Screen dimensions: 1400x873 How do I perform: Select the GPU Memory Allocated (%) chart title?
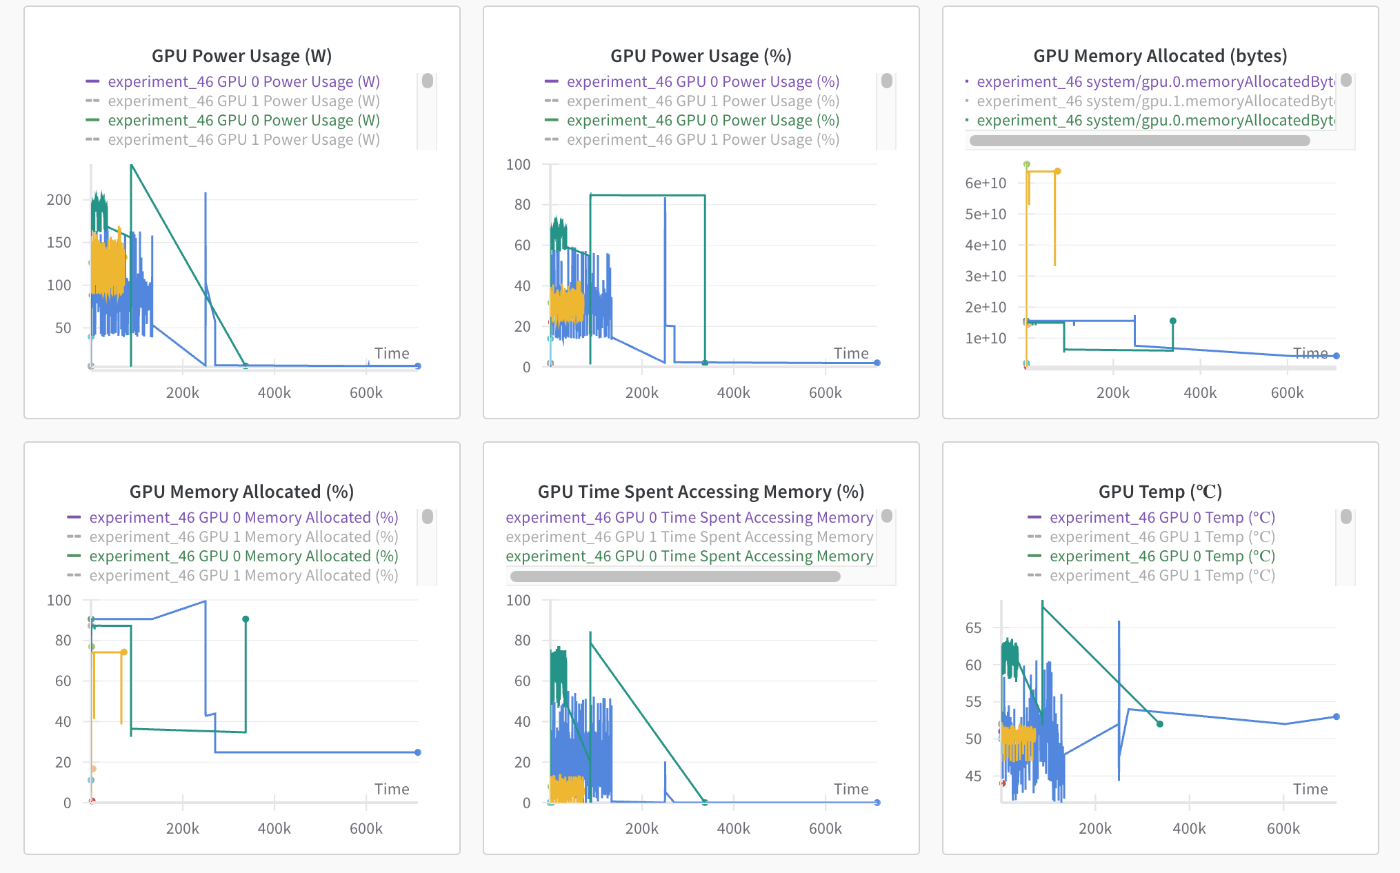pyautogui.click(x=242, y=492)
